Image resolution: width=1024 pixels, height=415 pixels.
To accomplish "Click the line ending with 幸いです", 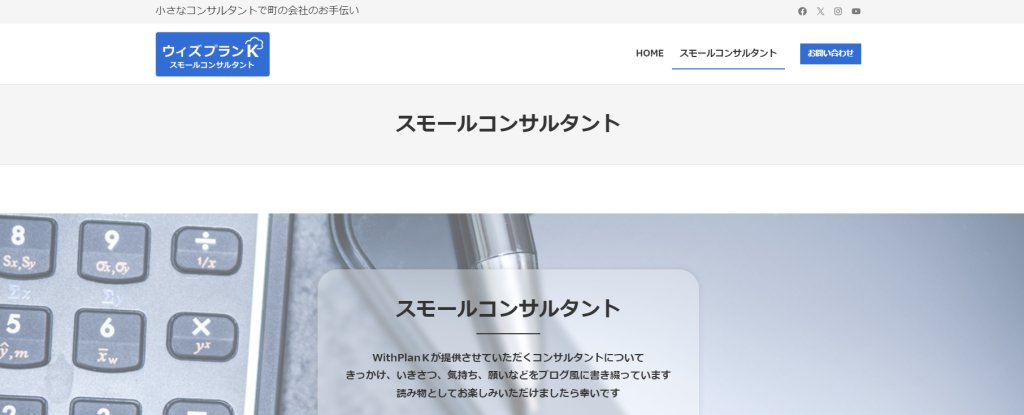I will [508, 393].
